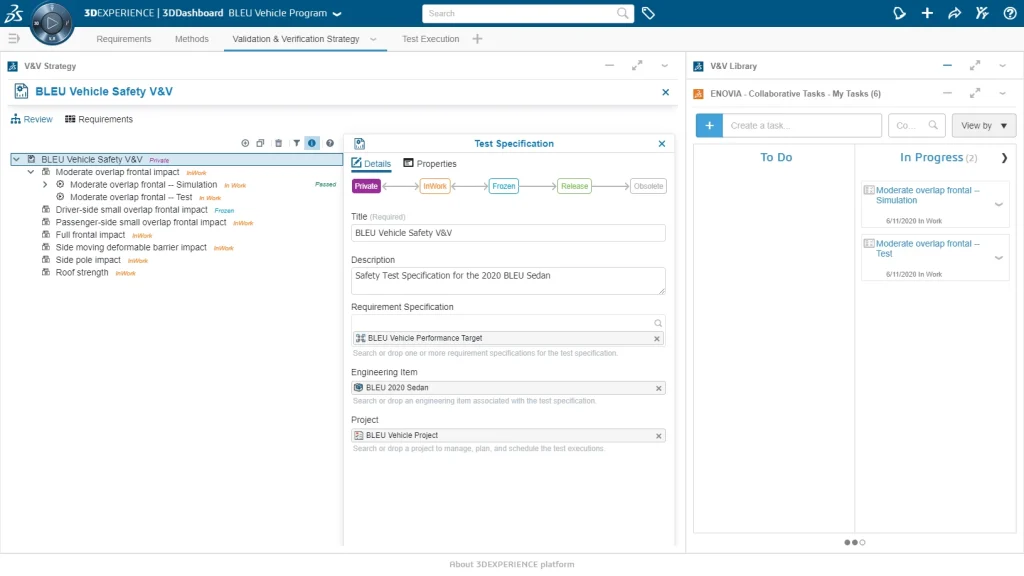Viewport: 1024px width, 576px height.
Task: Click the duplicate icon in tree toolbar
Action: pyautogui.click(x=260, y=143)
